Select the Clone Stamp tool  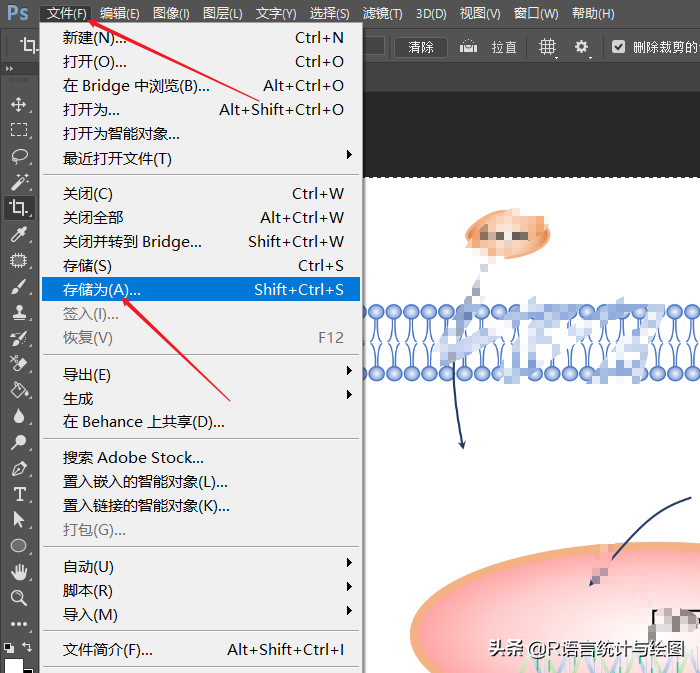point(19,312)
